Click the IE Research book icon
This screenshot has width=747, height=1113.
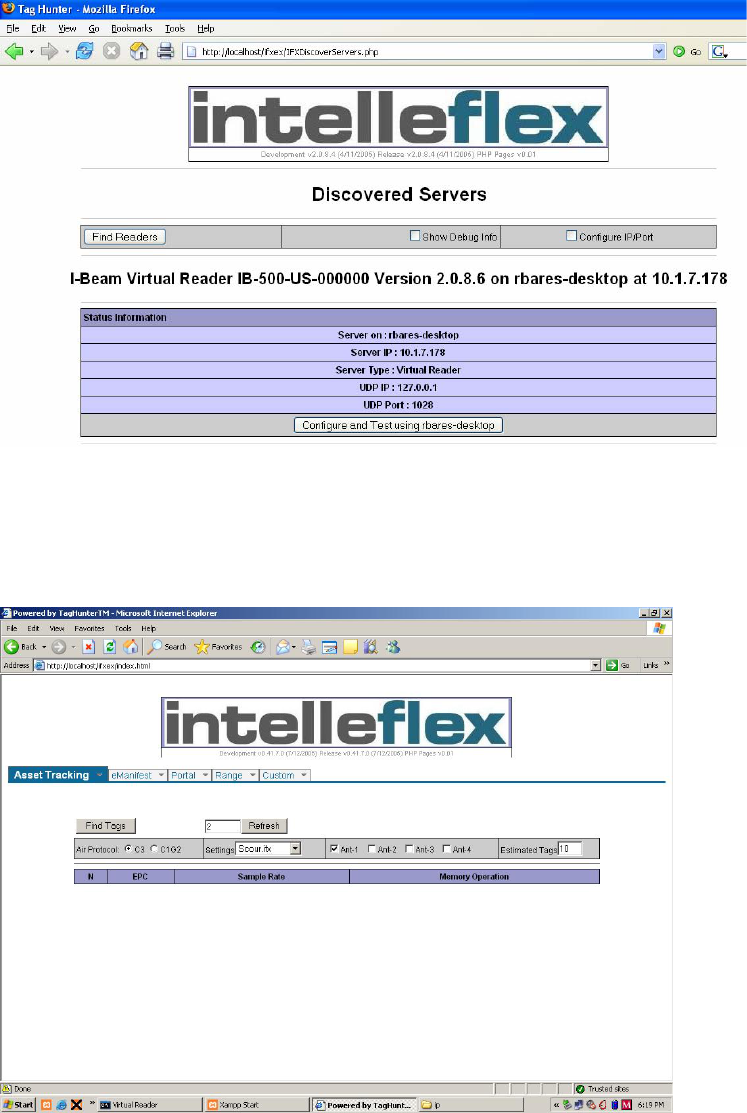(371, 647)
